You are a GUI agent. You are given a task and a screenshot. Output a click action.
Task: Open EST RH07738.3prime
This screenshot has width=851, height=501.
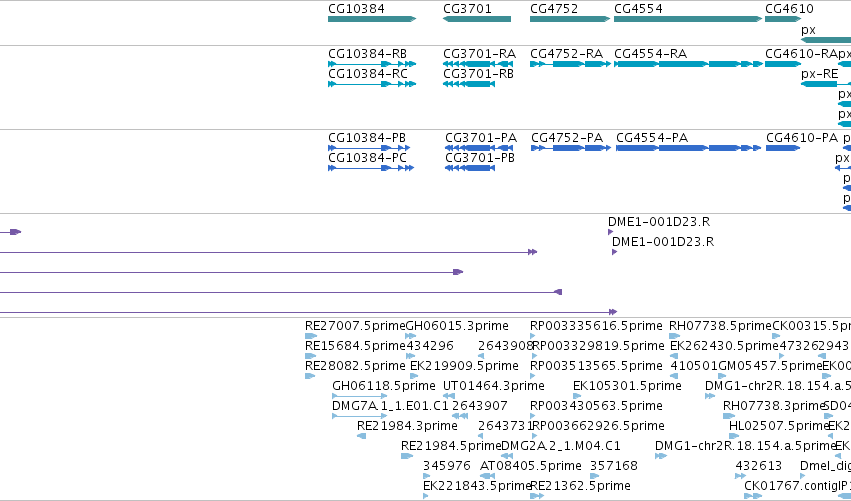[774, 406]
